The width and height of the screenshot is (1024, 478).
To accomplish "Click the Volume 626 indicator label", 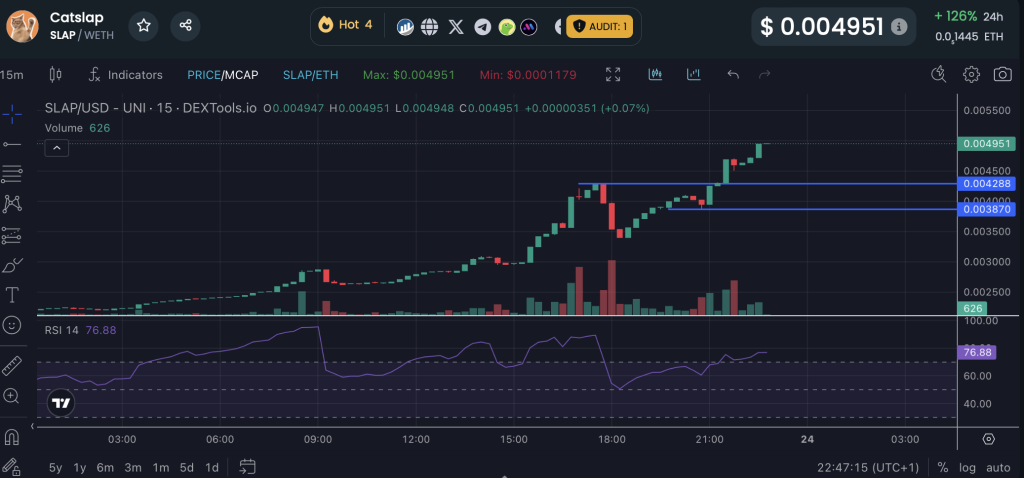I will (x=77, y=128).
